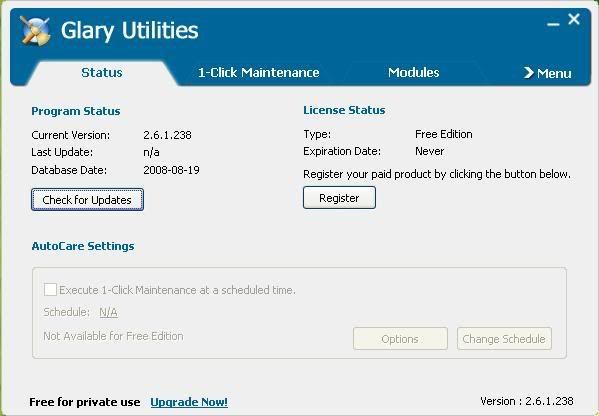
Task: Select the current version value 2.6.1.238
Action: (167, 135)
